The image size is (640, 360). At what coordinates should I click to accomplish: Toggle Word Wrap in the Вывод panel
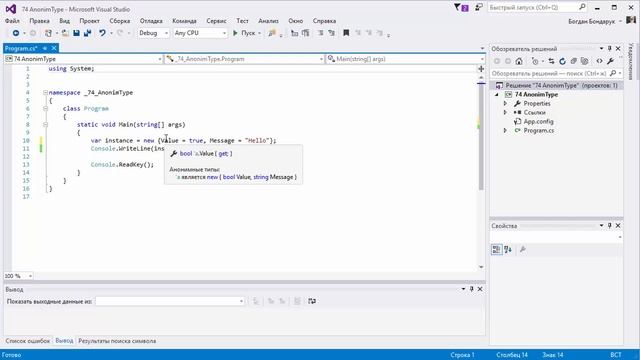coord(312,301)
